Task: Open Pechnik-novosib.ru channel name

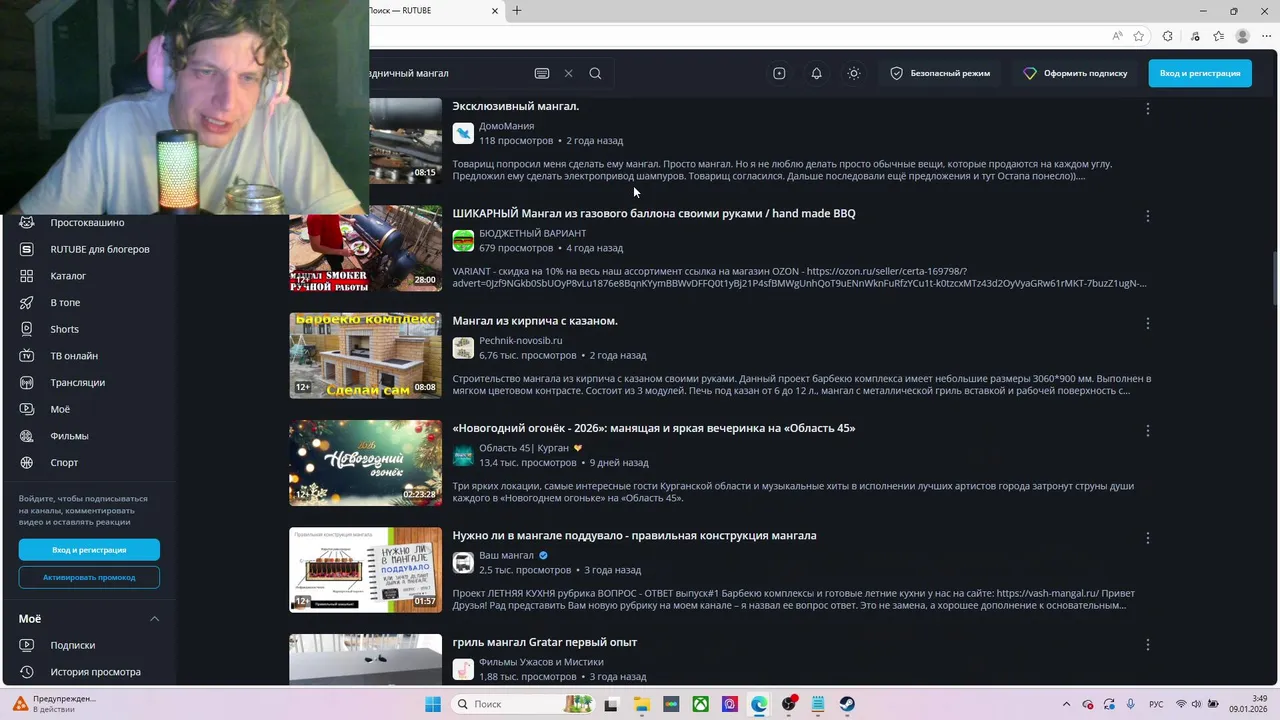Action: coord(520,340)
